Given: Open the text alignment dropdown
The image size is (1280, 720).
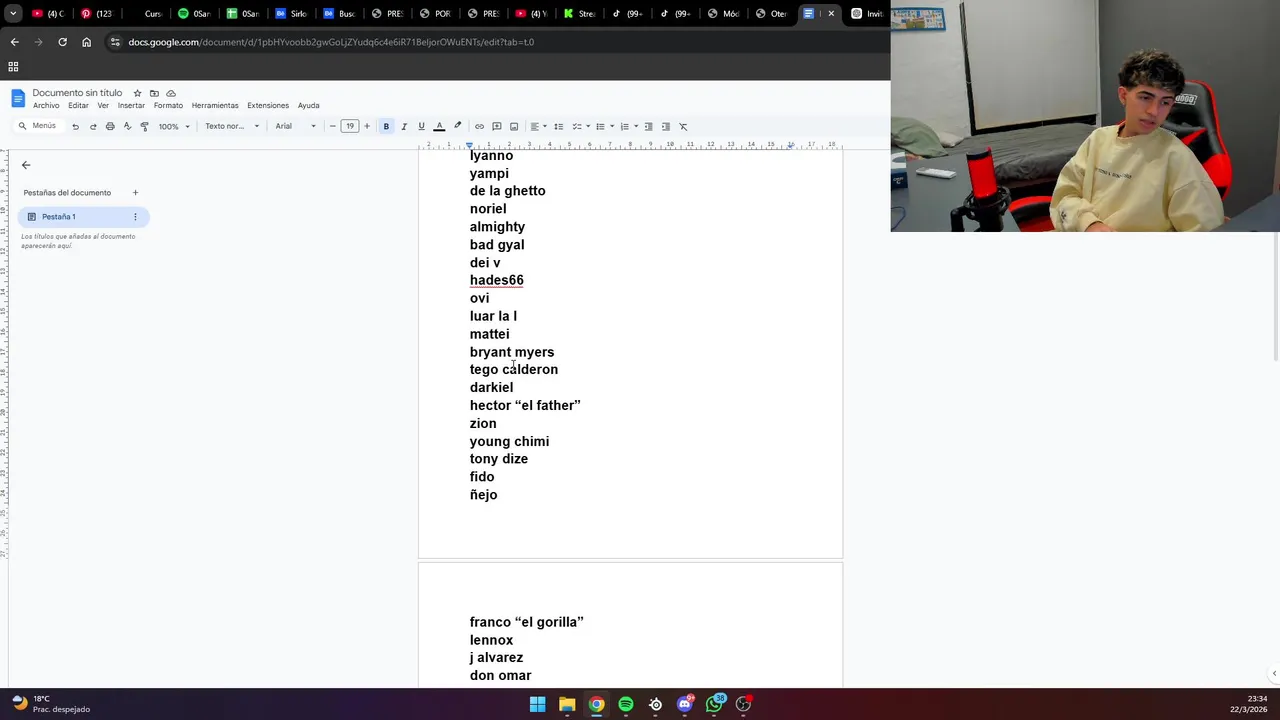Looking at the screenshot, I should 538,126.
